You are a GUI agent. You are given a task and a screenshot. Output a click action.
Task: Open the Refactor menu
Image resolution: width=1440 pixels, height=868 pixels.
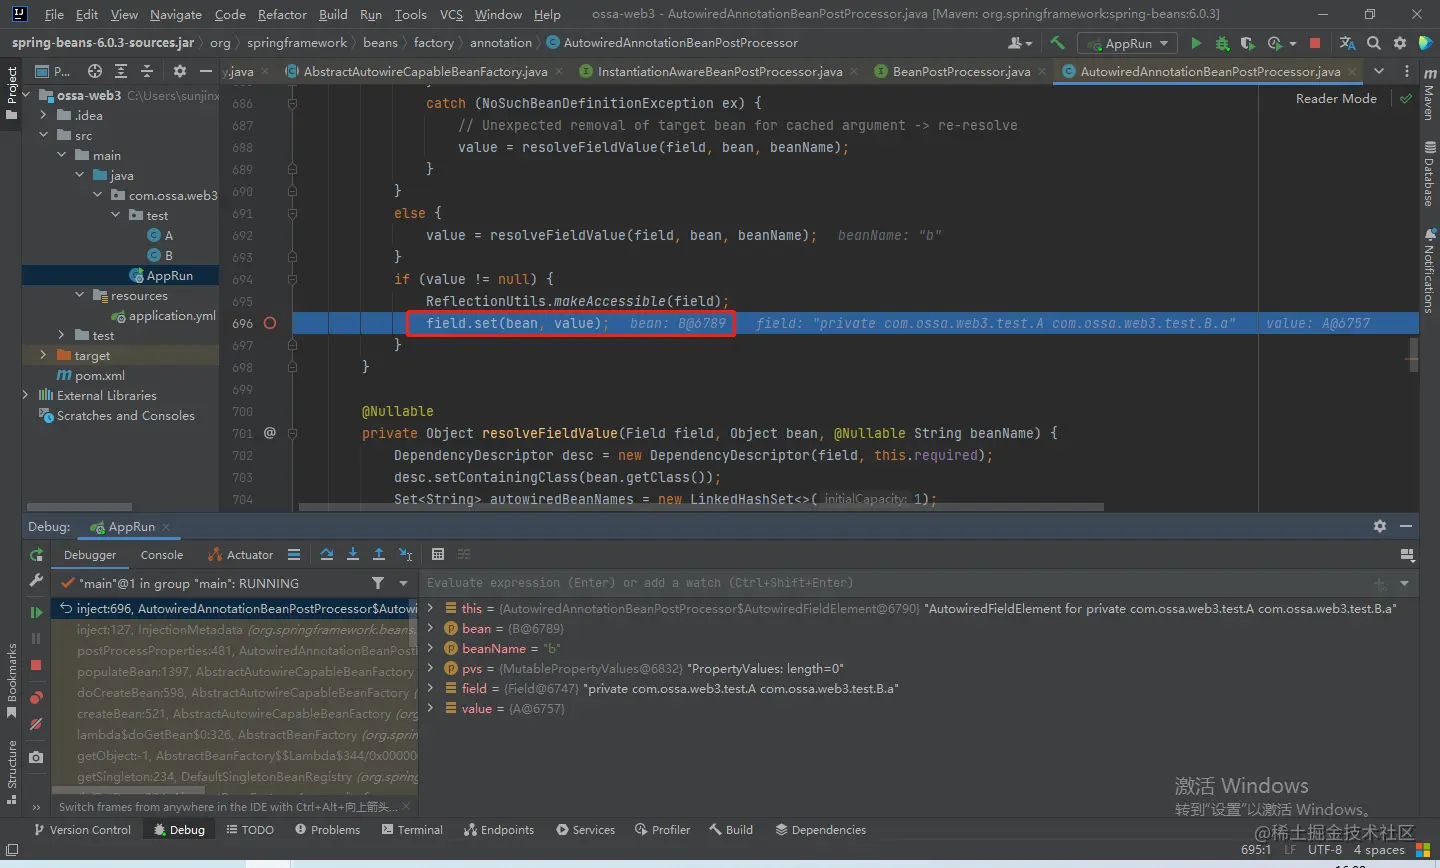tap(282, 14)
